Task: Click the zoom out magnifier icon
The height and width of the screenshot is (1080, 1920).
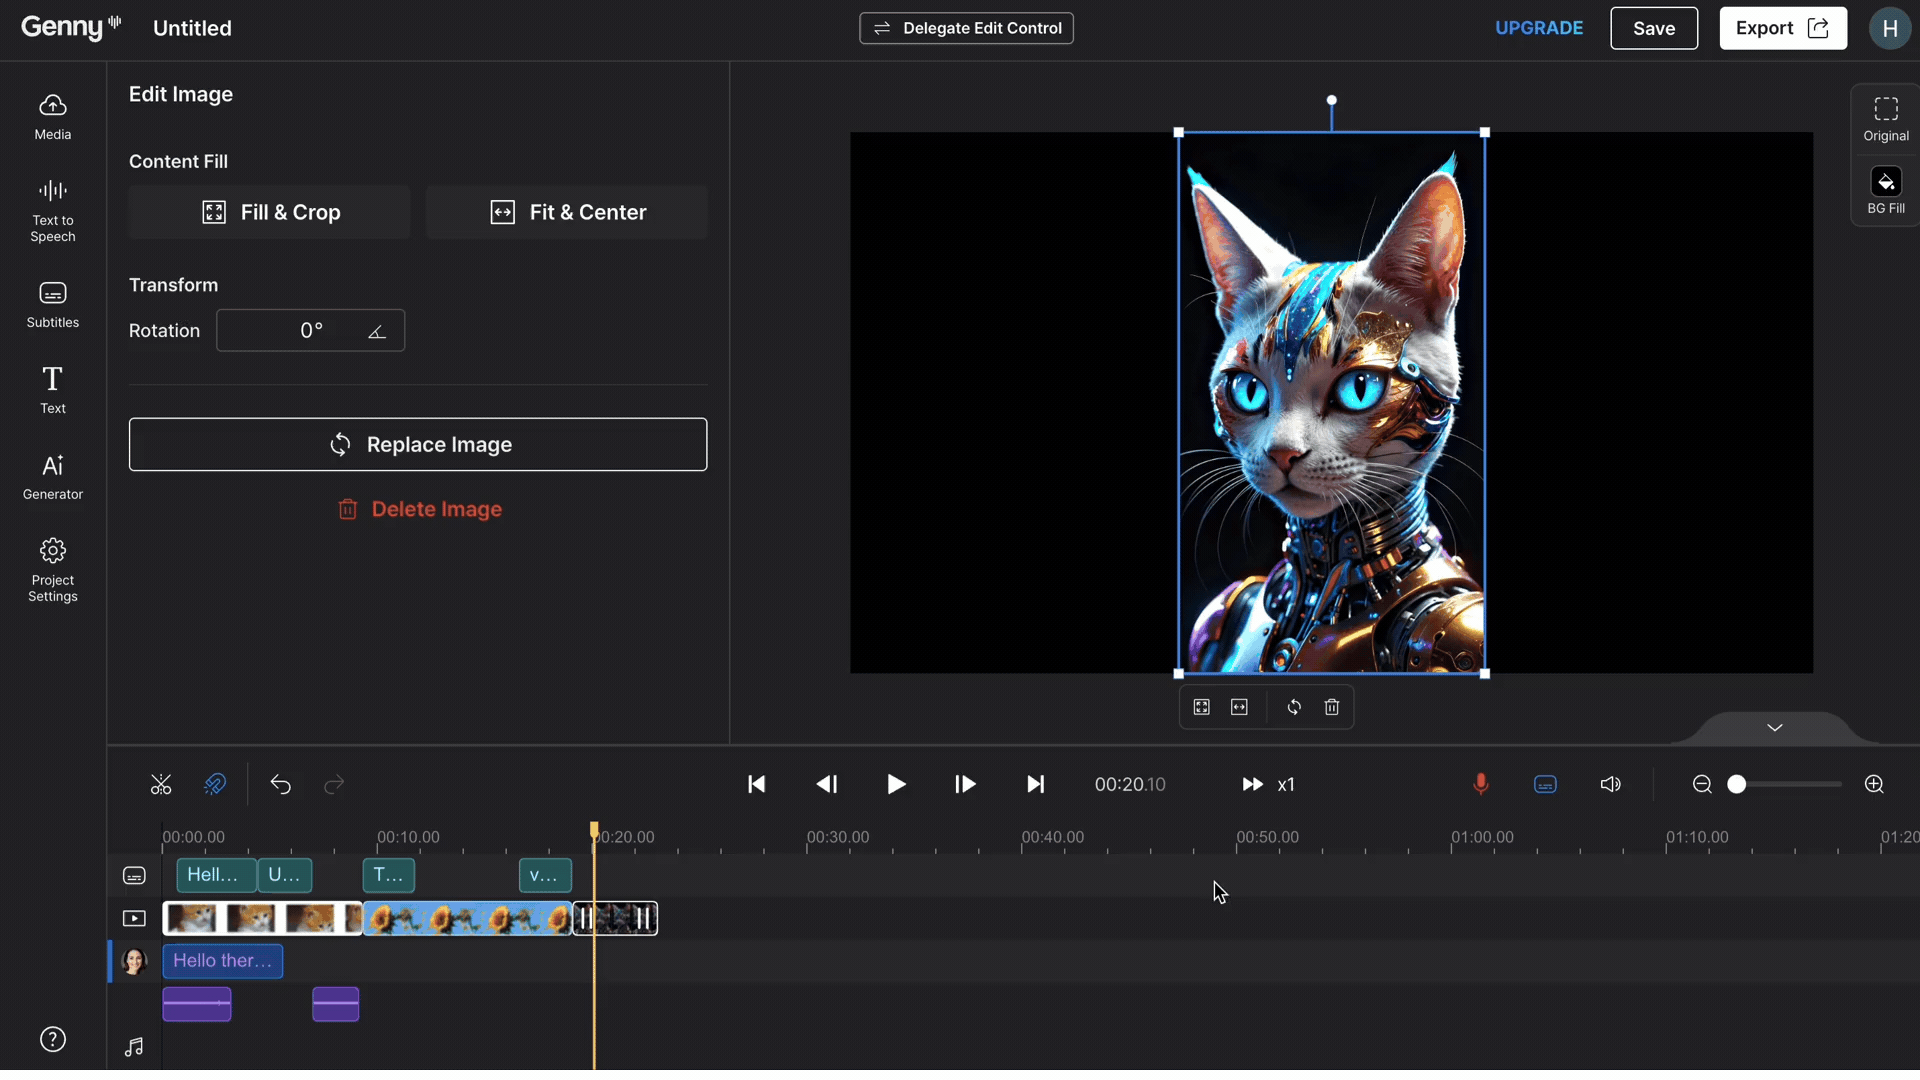Action: point(1702,785)
